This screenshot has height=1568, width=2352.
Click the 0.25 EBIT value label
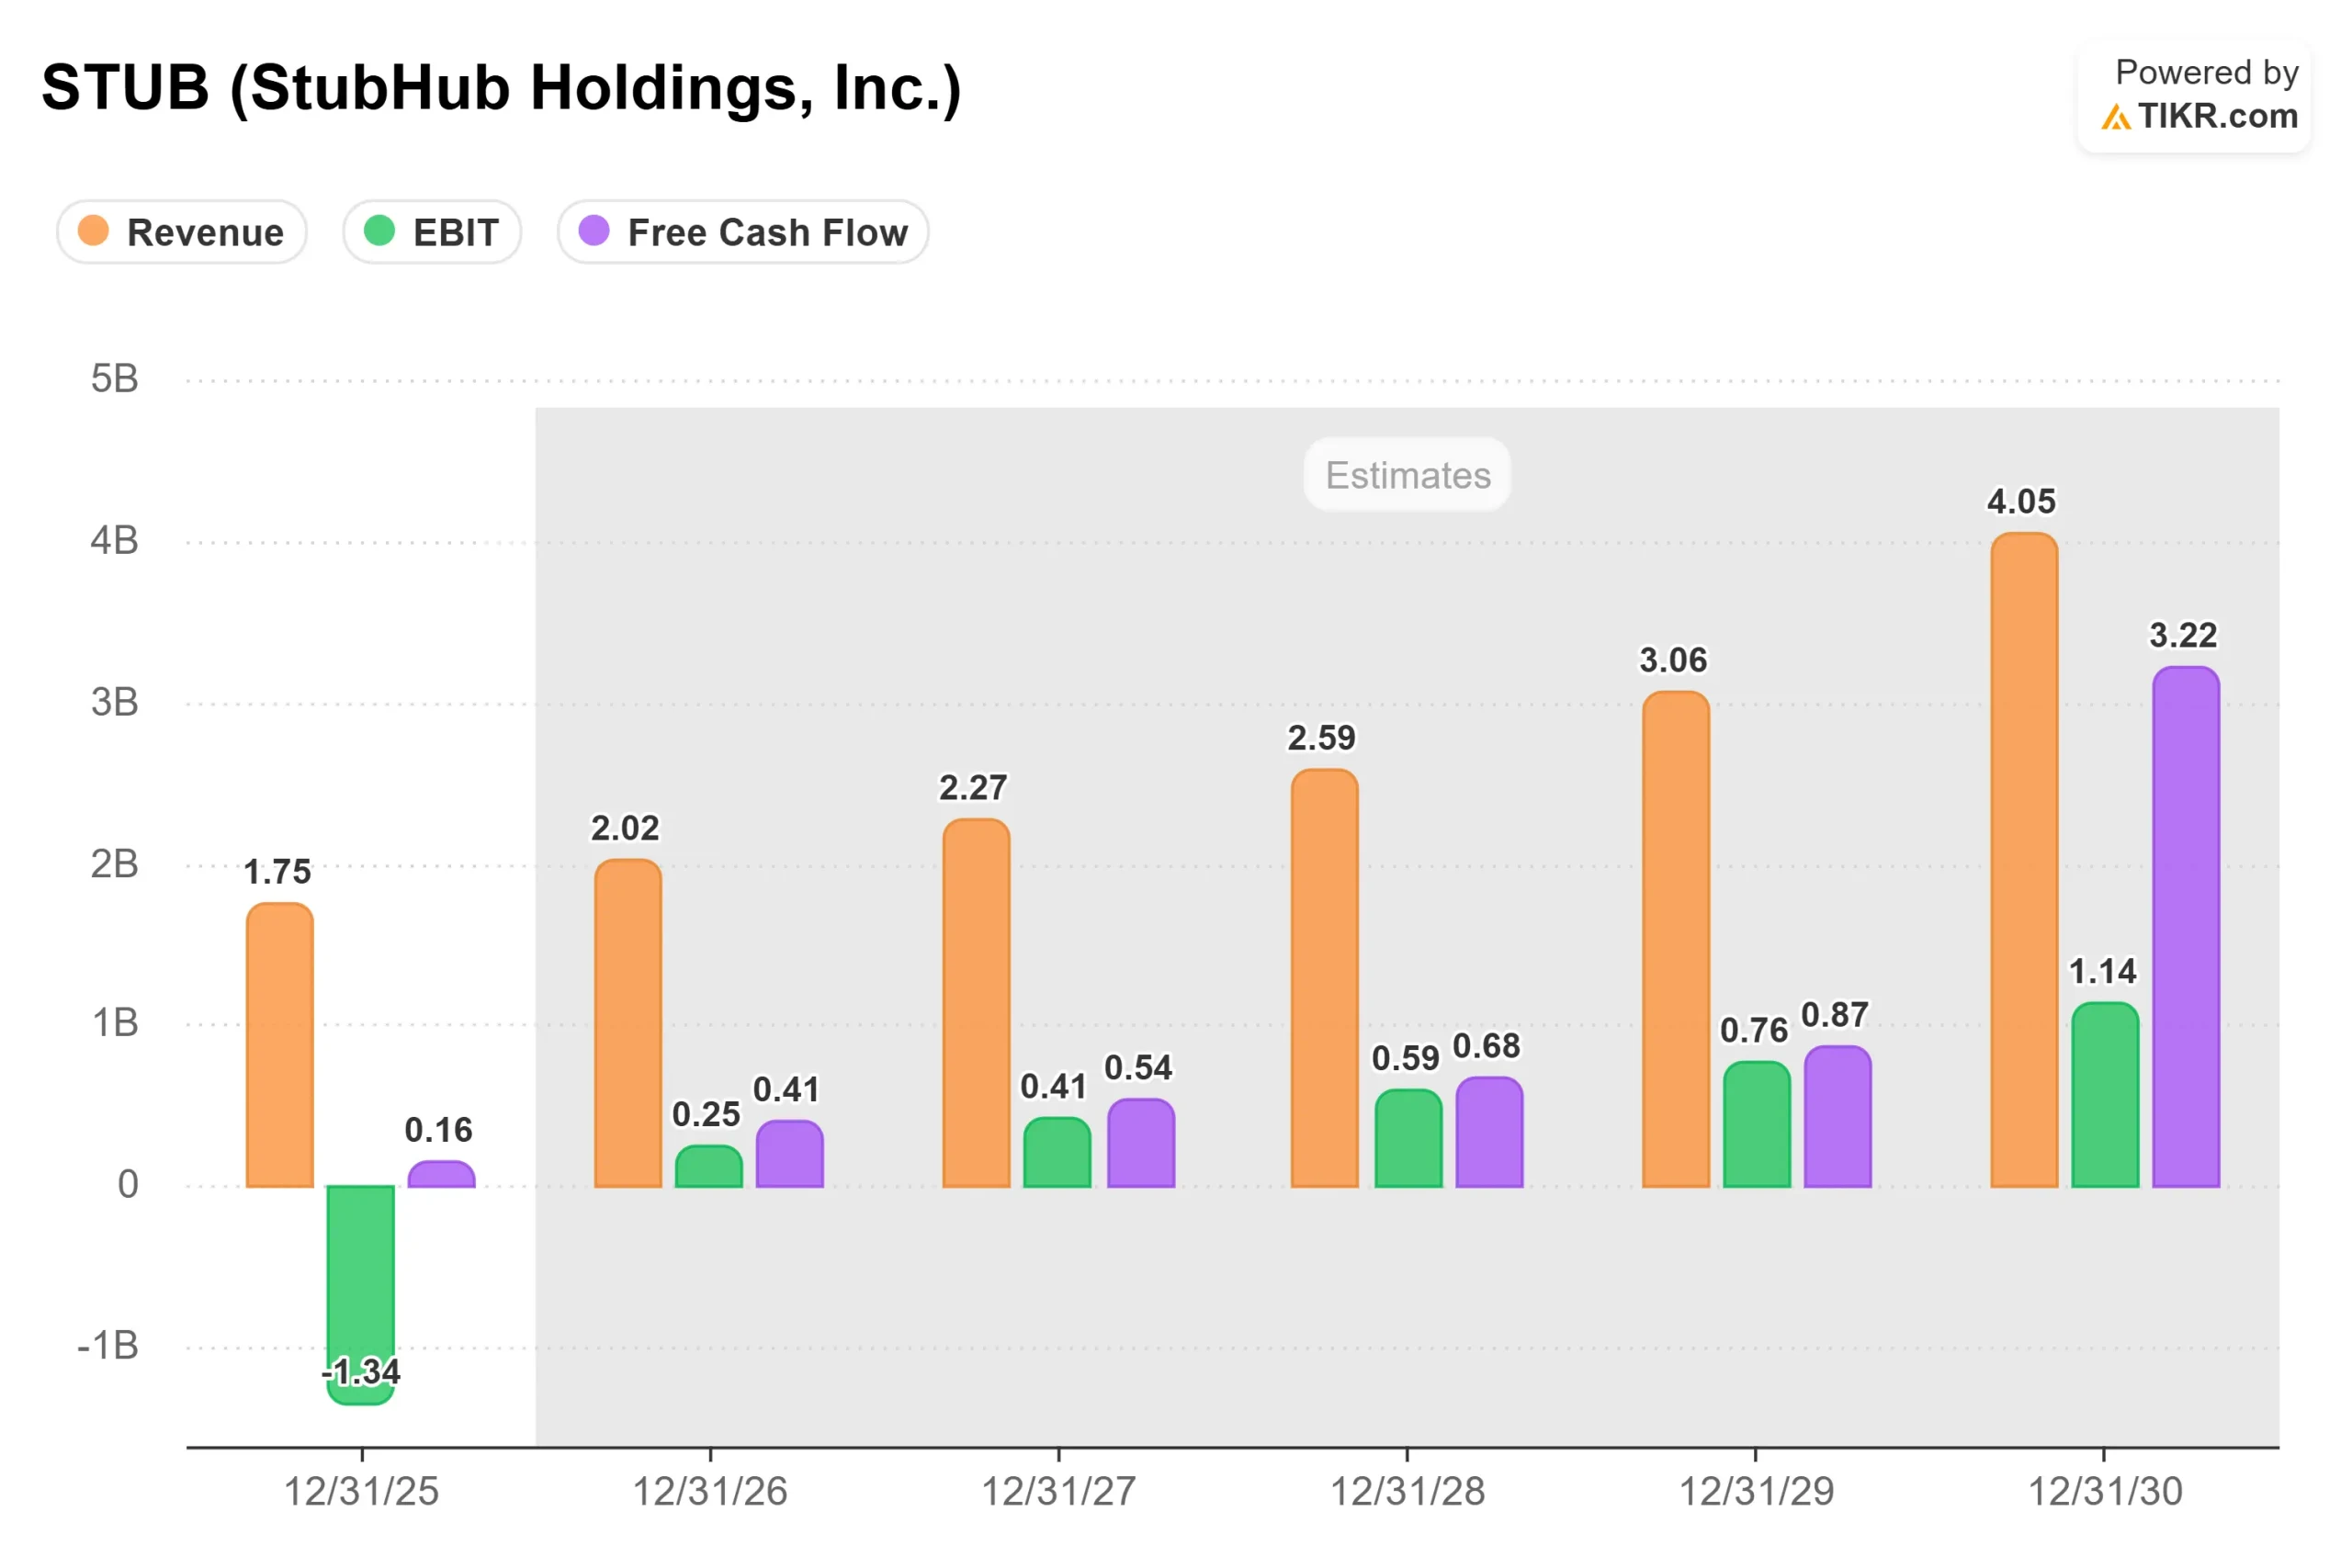point(707,1114)
